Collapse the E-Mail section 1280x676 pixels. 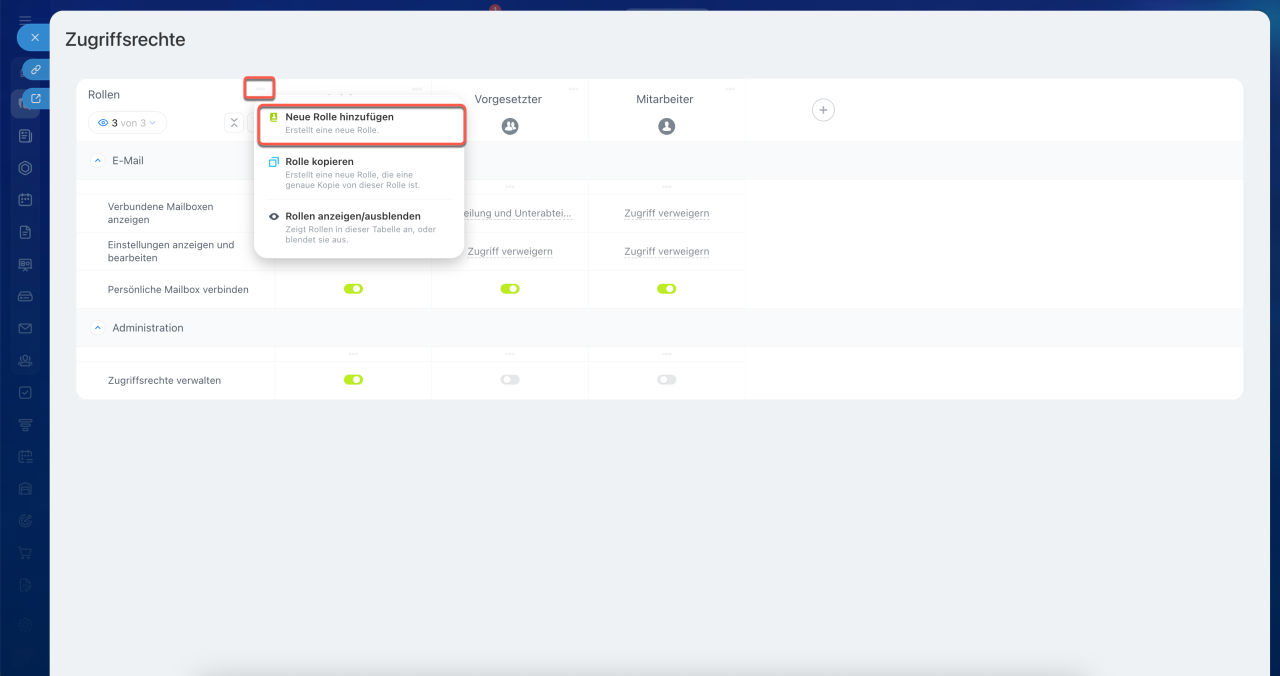[98, 160]
